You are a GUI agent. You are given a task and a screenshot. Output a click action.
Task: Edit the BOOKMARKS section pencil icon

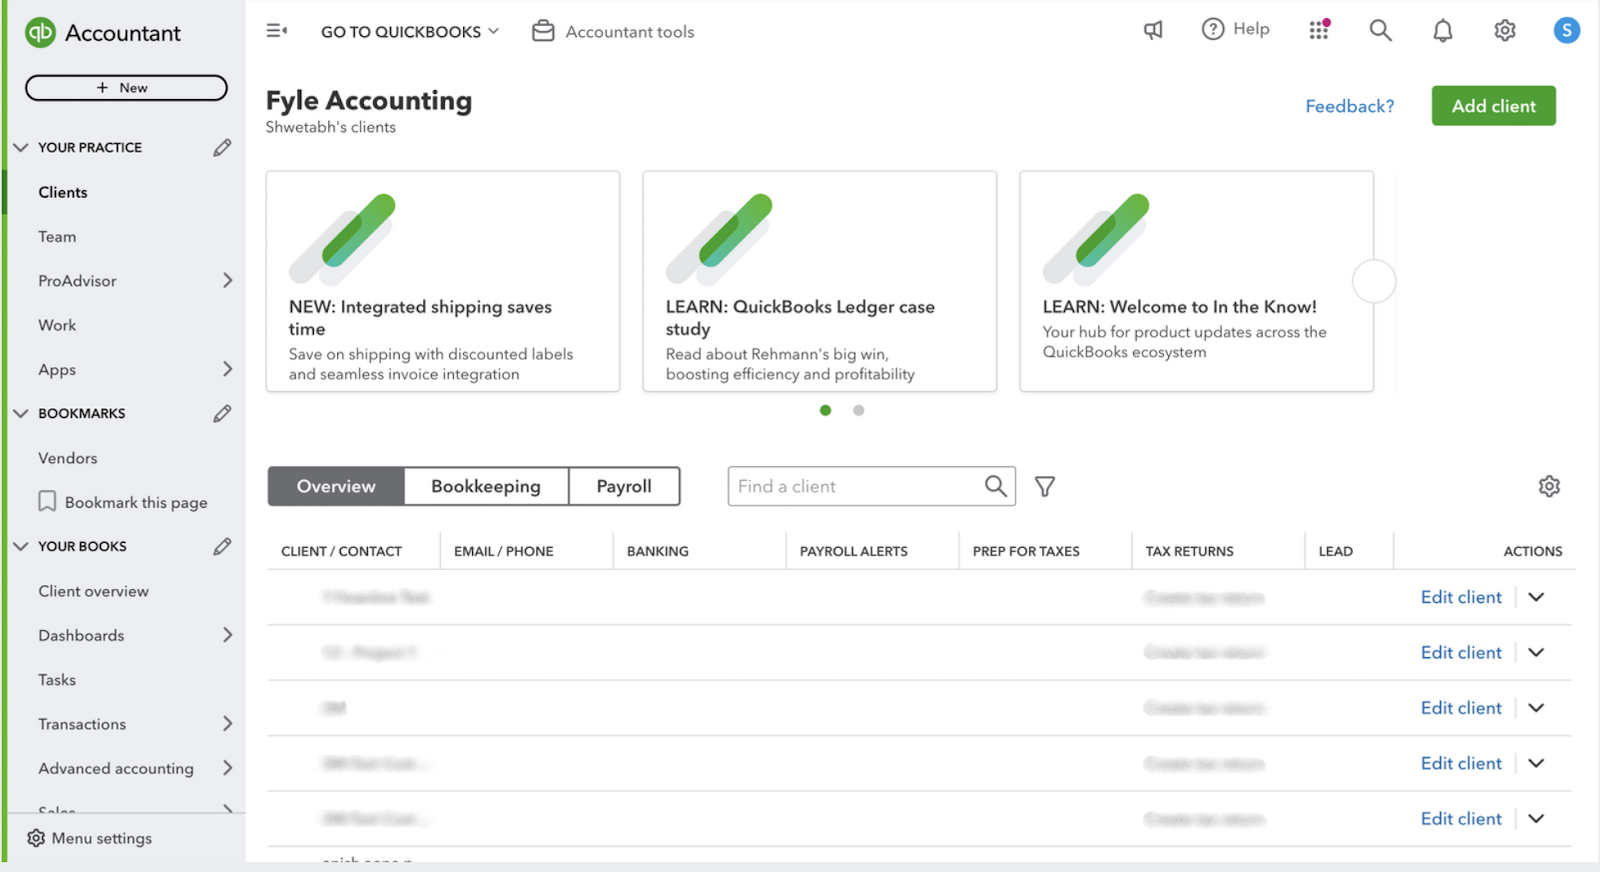(x=222, y=414)
